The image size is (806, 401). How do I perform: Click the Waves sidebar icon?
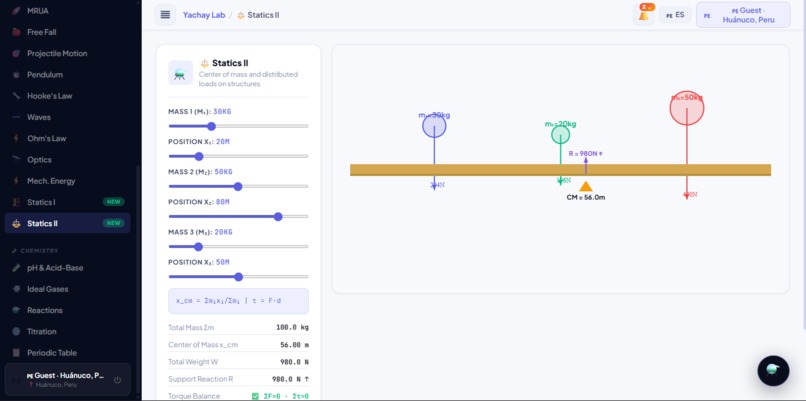click(x=16, y=117)
